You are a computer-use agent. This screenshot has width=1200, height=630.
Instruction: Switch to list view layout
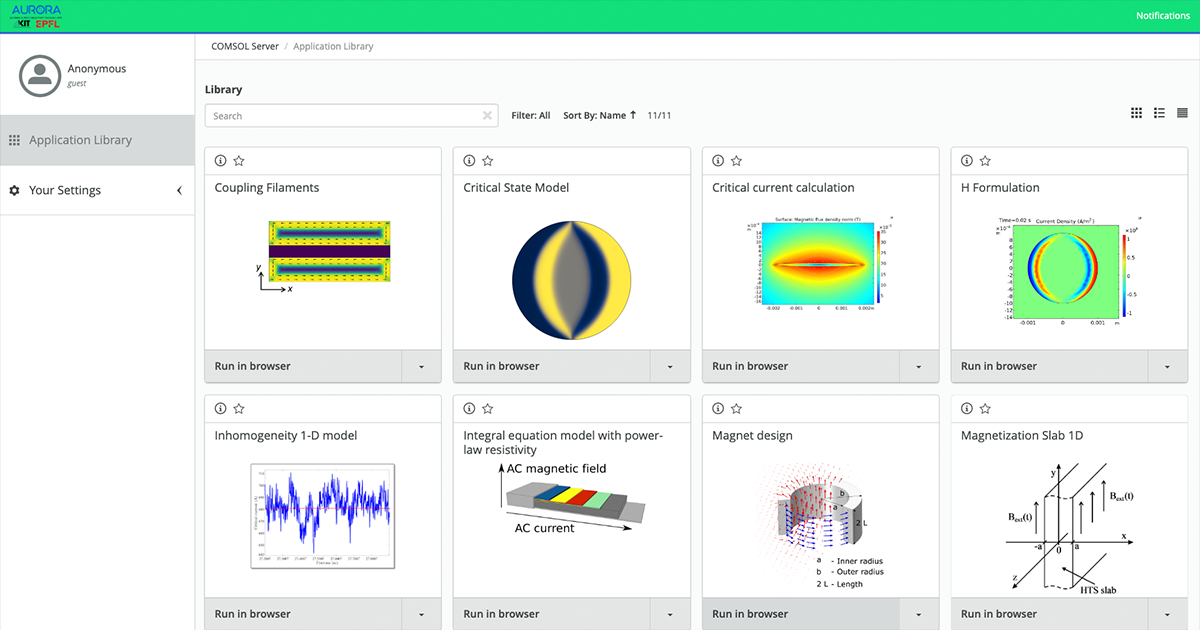click(x=1159, y=112)
